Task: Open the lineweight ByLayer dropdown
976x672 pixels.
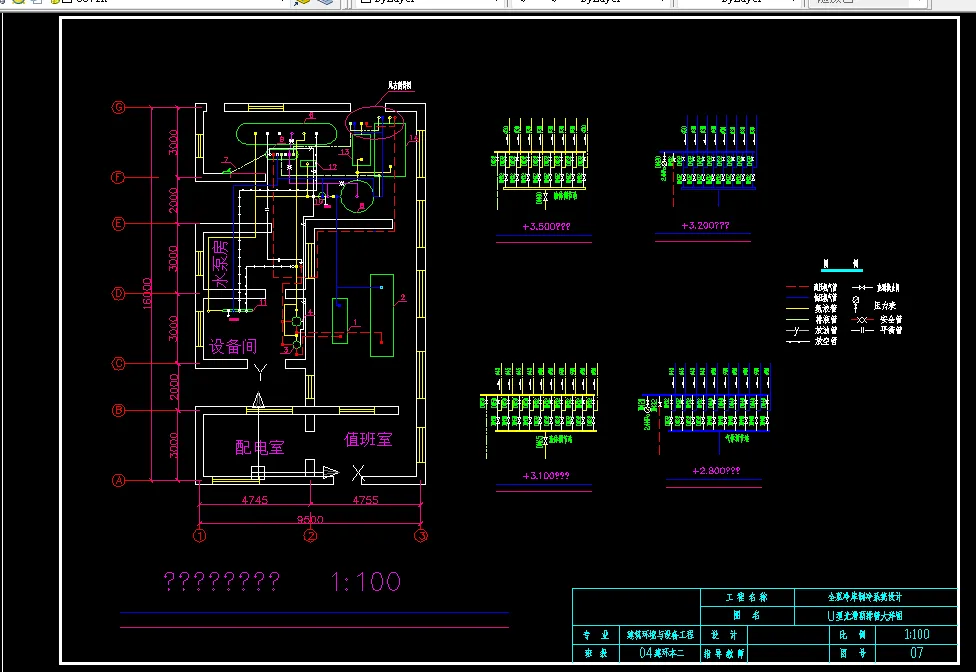Action: pos(739,2)
